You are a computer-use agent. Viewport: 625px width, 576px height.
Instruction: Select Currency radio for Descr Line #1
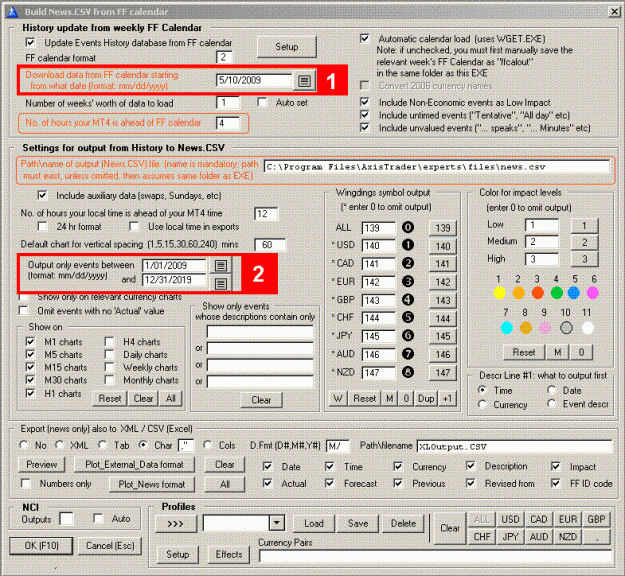482,404
